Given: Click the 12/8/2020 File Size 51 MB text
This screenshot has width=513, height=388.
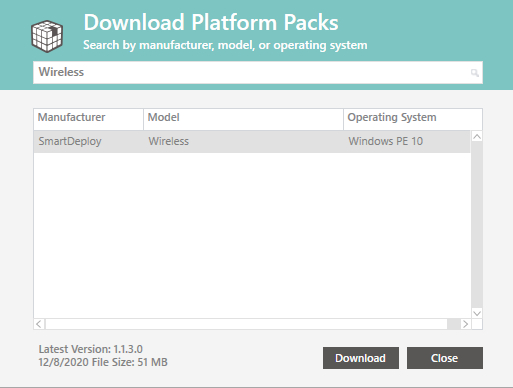Looking at the screenshot, I should pyautogui.click(x=103, y=362).
